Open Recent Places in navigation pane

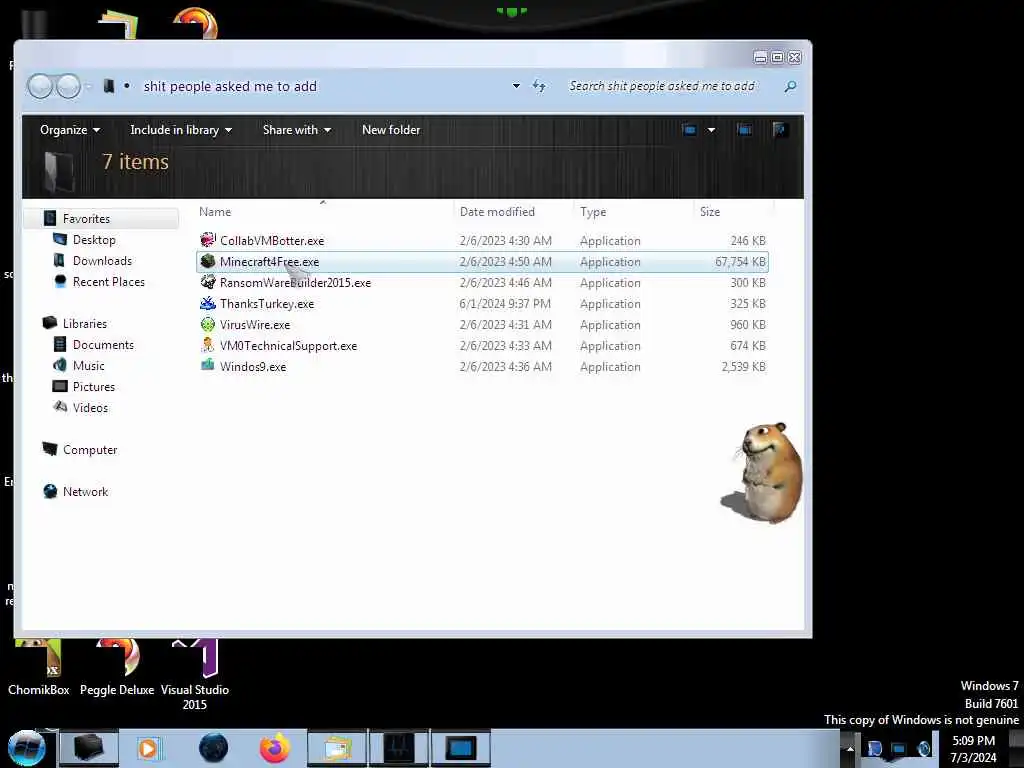tap(109, 281)
